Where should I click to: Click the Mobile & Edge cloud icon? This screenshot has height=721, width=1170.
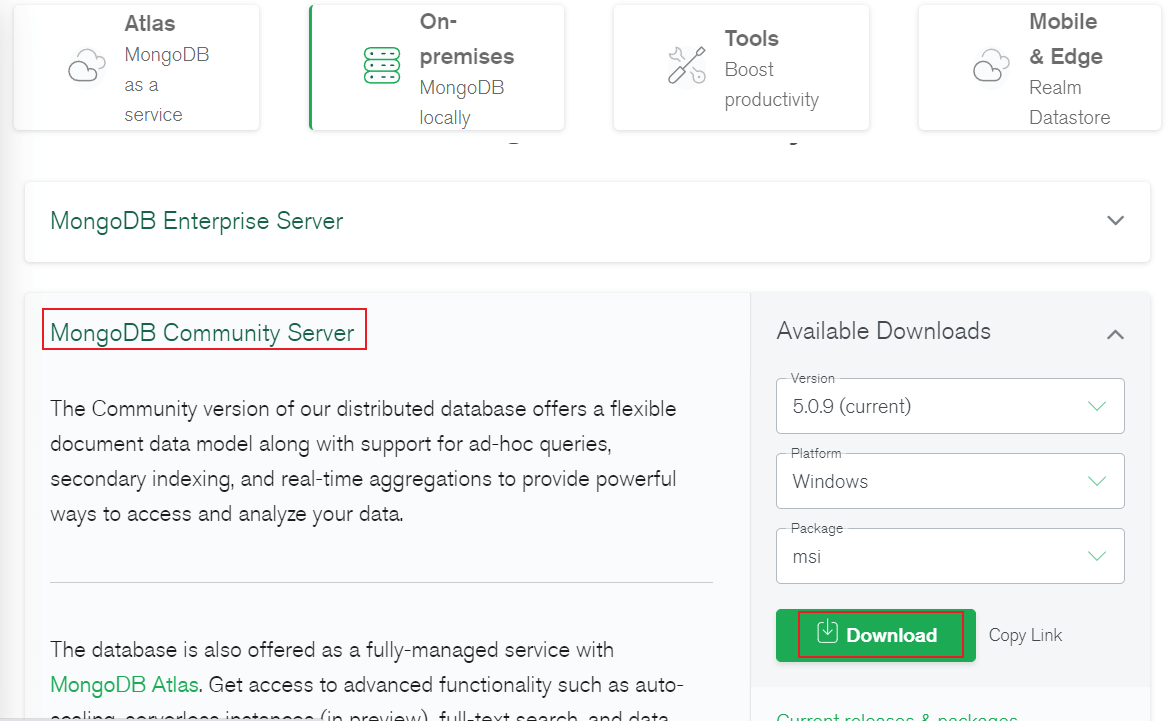point(991,66)
